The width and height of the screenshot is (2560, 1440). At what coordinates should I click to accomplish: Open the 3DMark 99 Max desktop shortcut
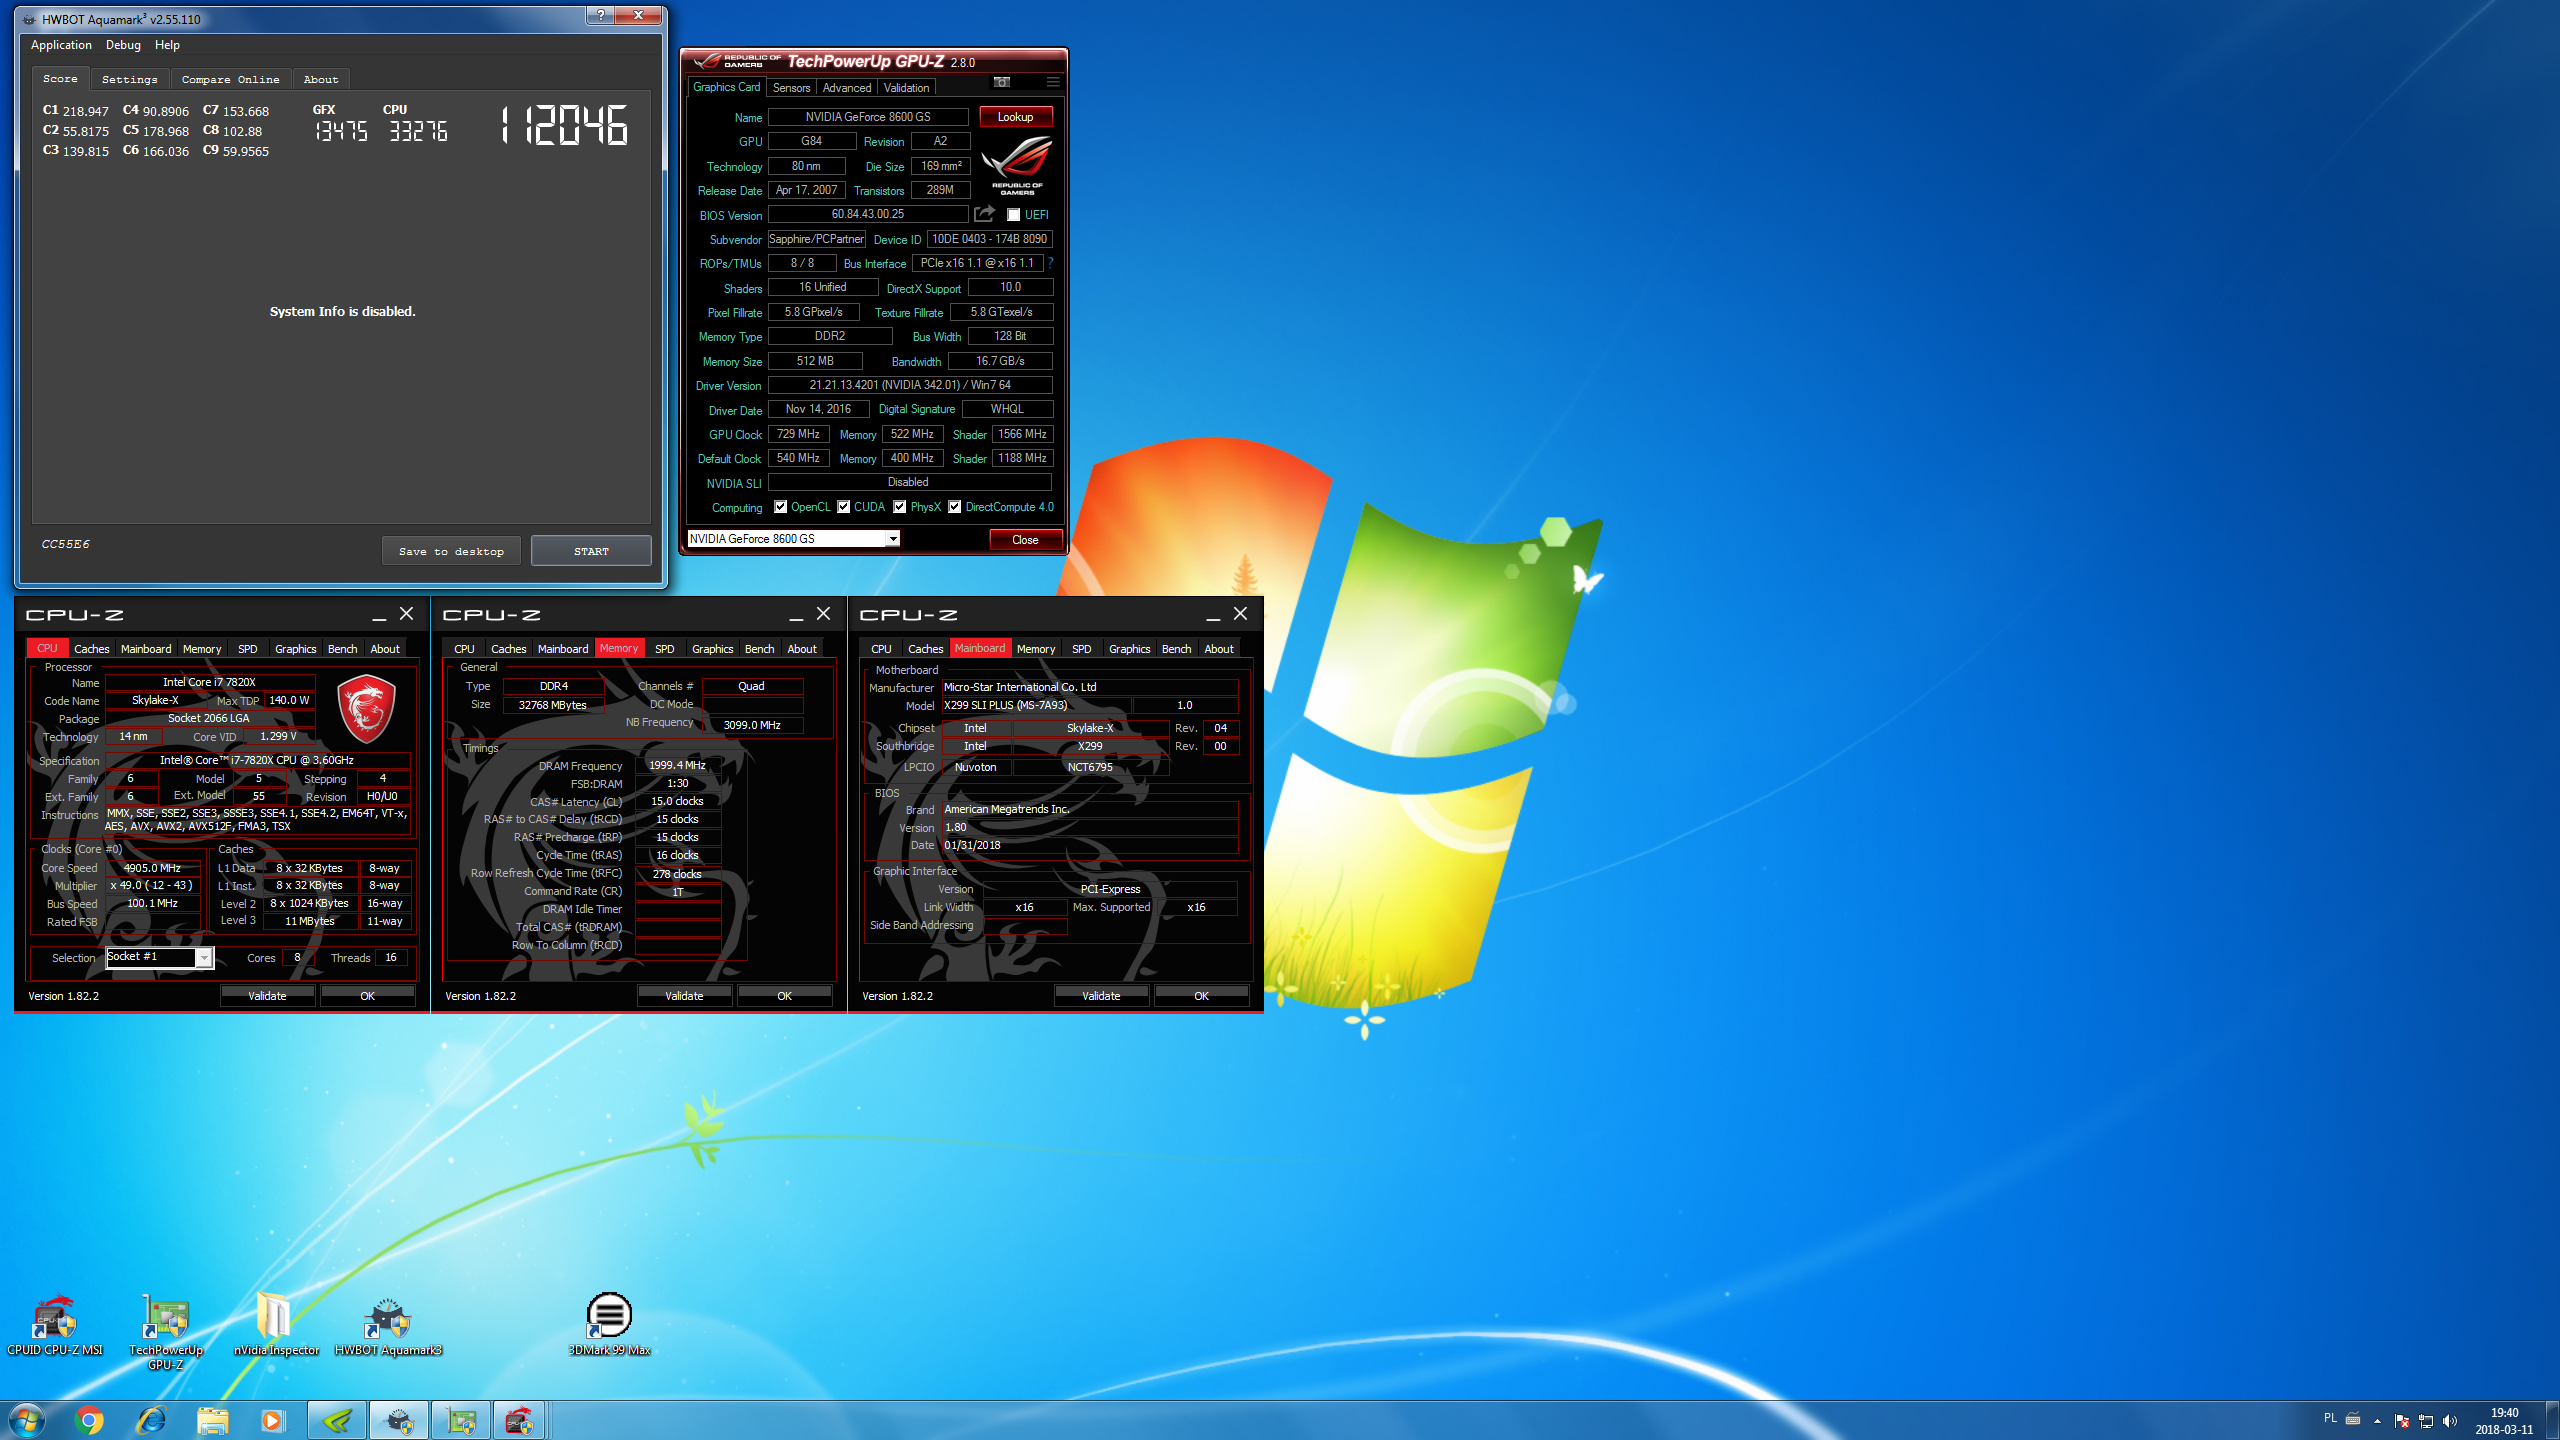(x=609, y=1326)
